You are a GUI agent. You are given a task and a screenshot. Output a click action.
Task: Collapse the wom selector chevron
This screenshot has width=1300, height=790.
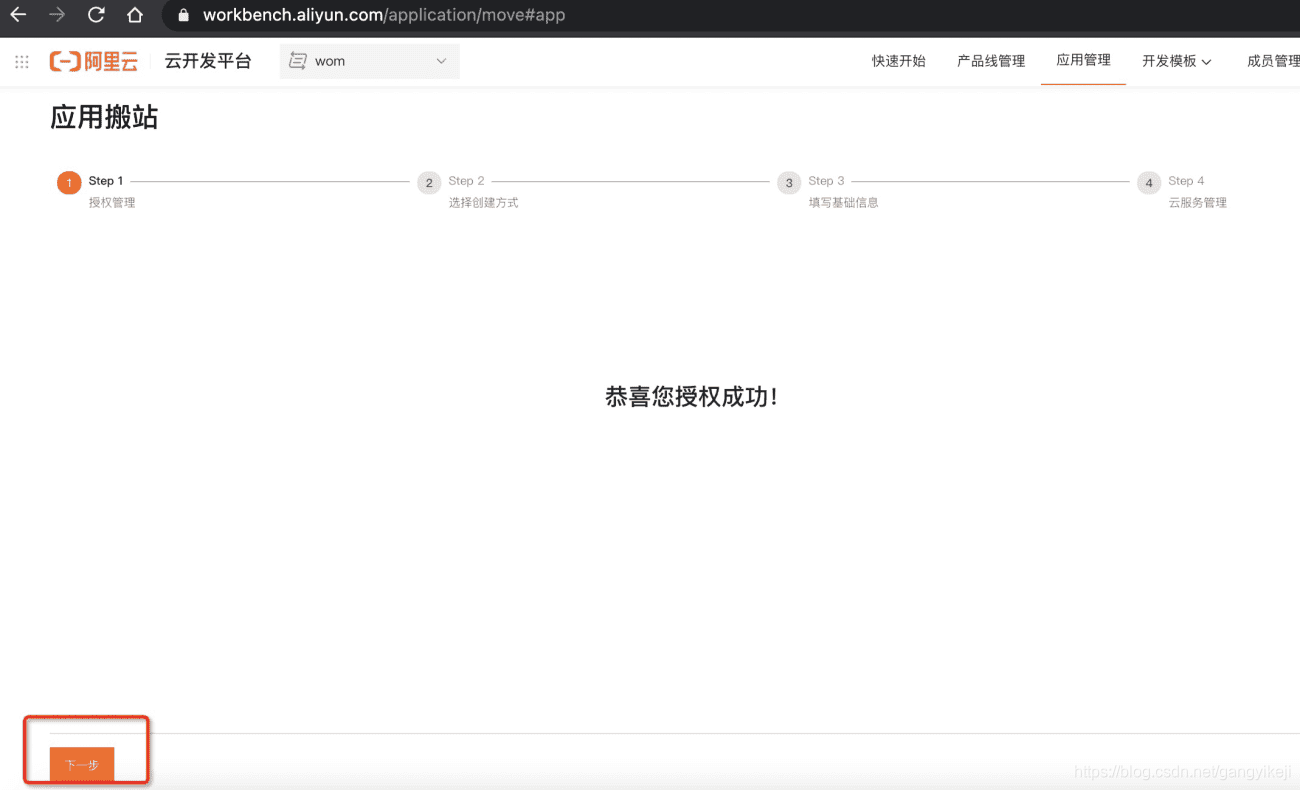point(441,60)
